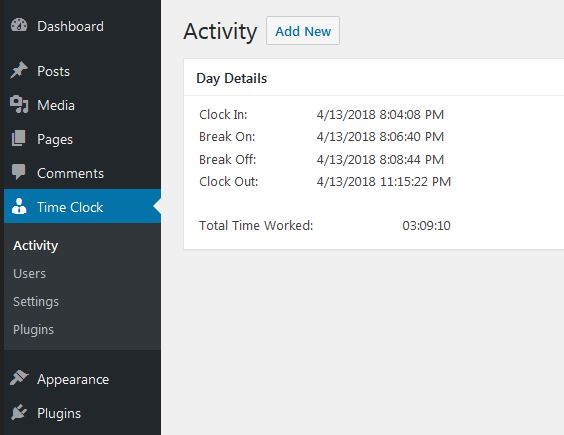Click the Dashboard gauge icon
This screenshot has height=435, width=564.
pos(19,26)
